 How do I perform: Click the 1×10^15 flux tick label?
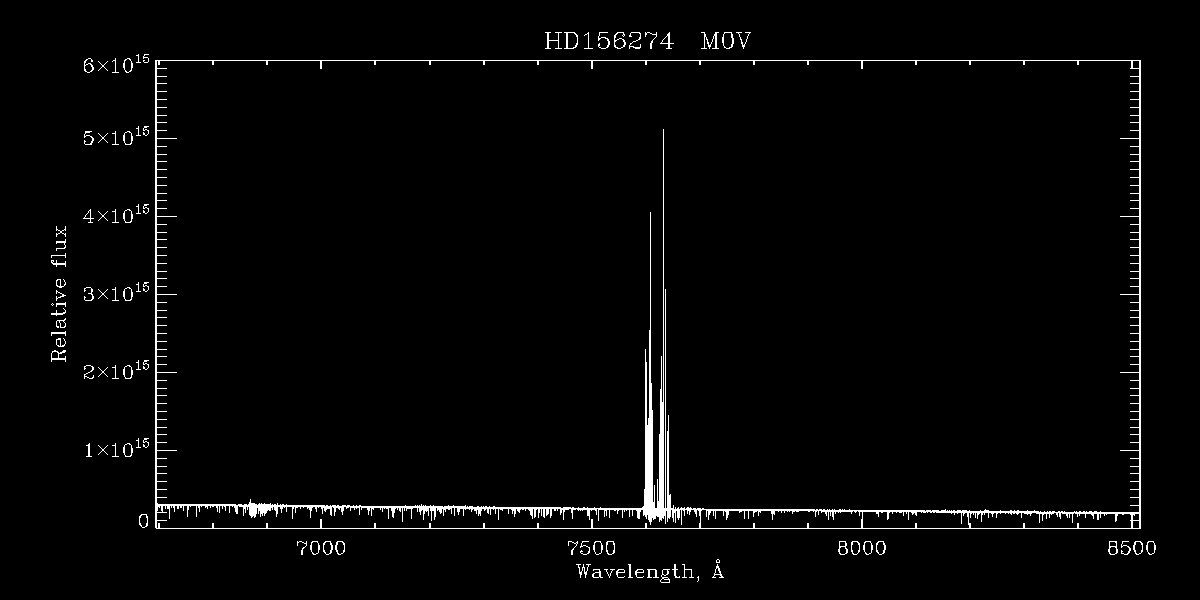(115, 448)
